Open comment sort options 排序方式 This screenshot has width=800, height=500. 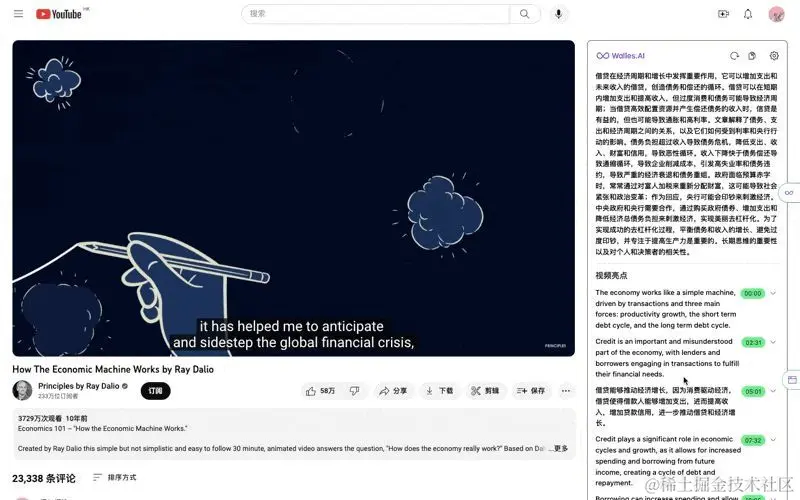point(115,478)
